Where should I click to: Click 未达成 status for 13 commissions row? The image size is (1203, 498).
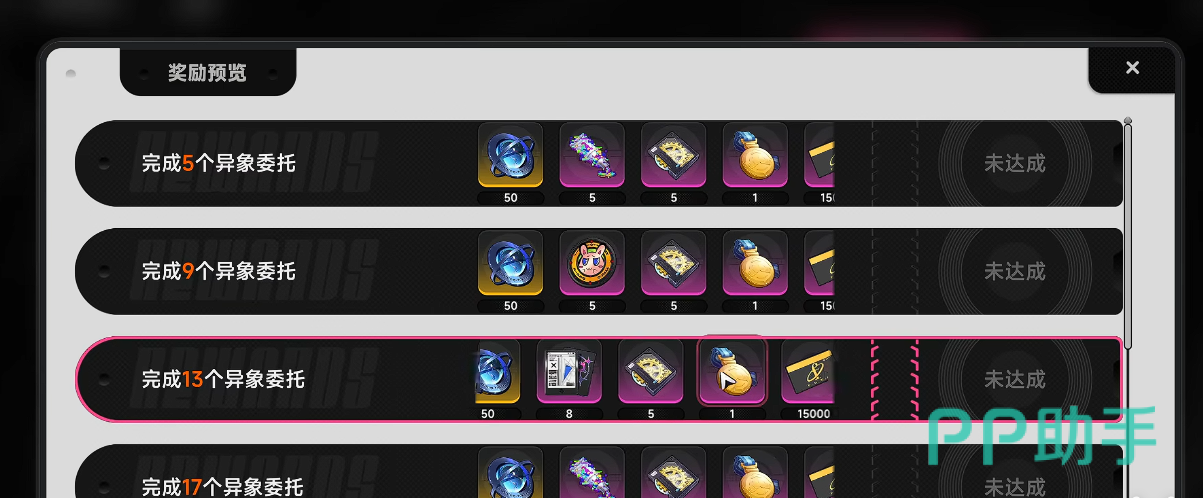[1014, 379]
